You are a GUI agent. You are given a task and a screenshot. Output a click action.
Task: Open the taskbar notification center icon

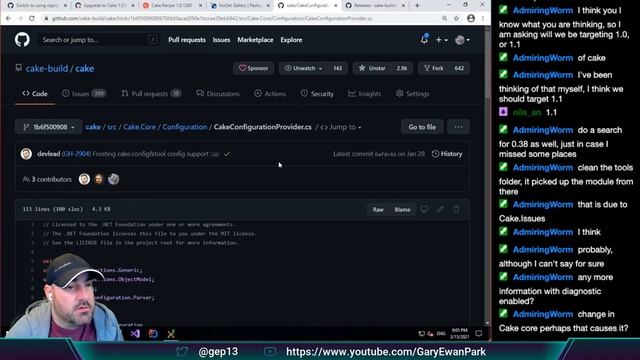point(479,333)
